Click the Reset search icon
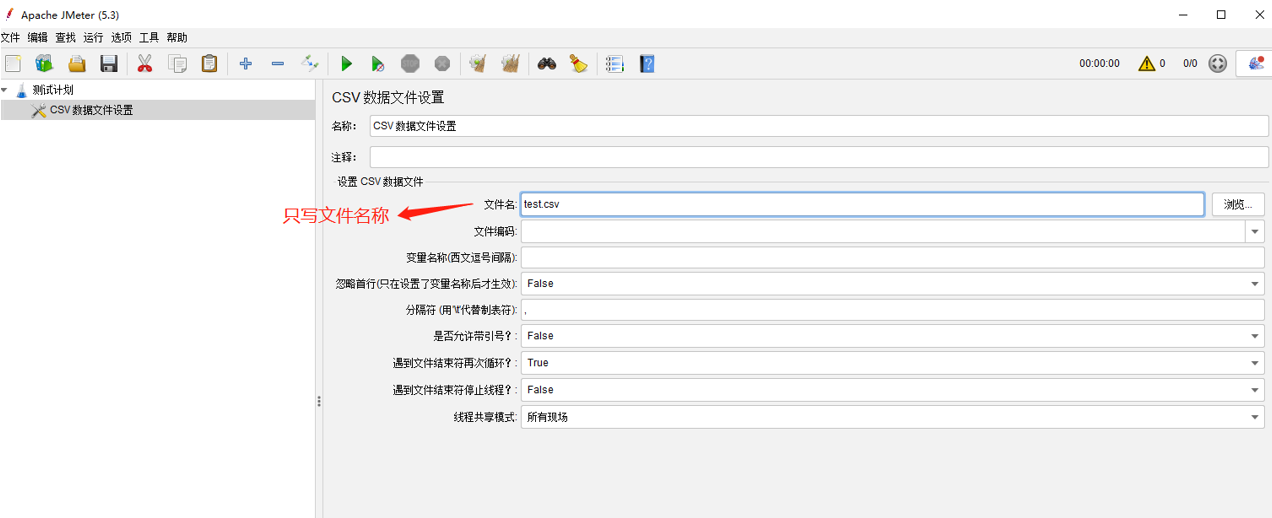Image resolution: width=1272 pixels, height=518 pixels. [579, 63]
